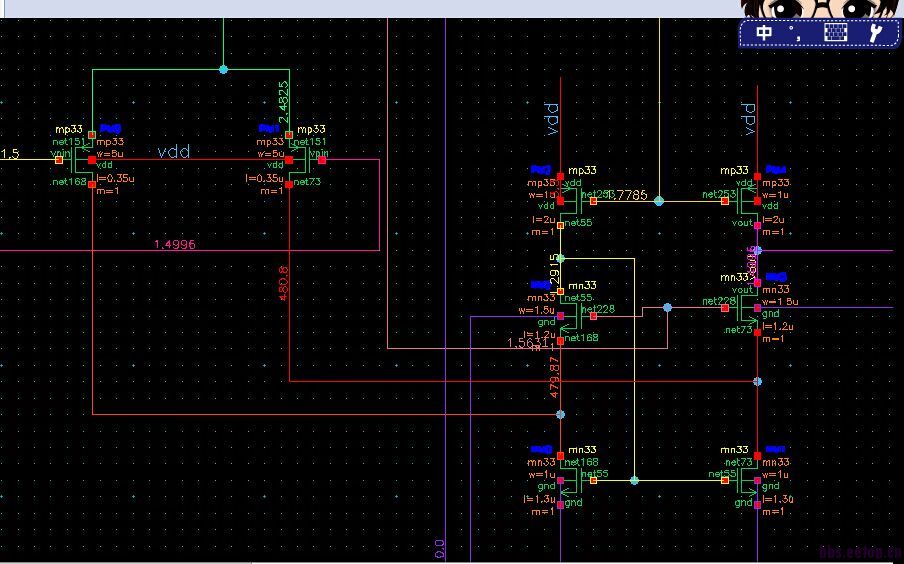Click the net73 label under the right 5u PMOS

point(308,182)
